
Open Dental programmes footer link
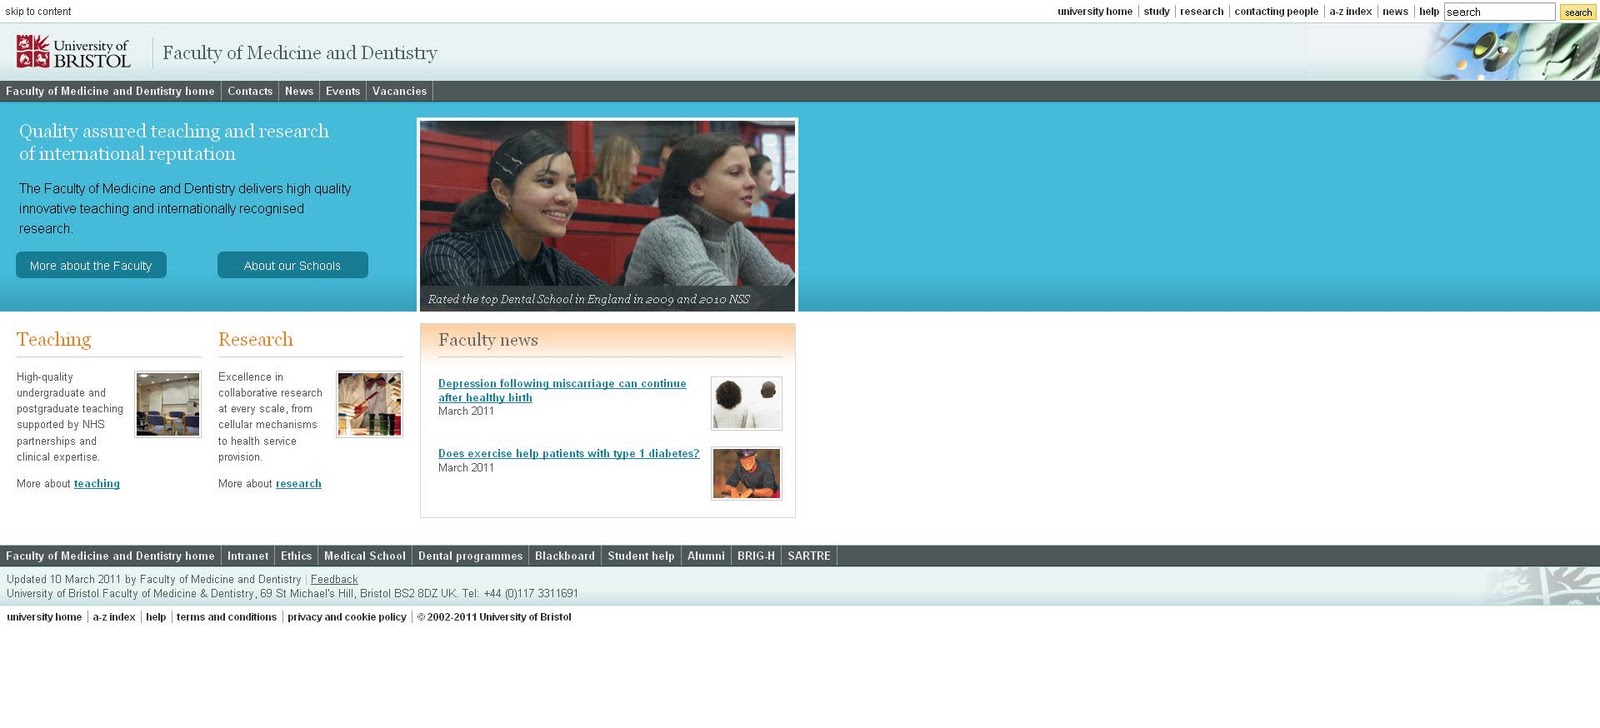(470, 556)
